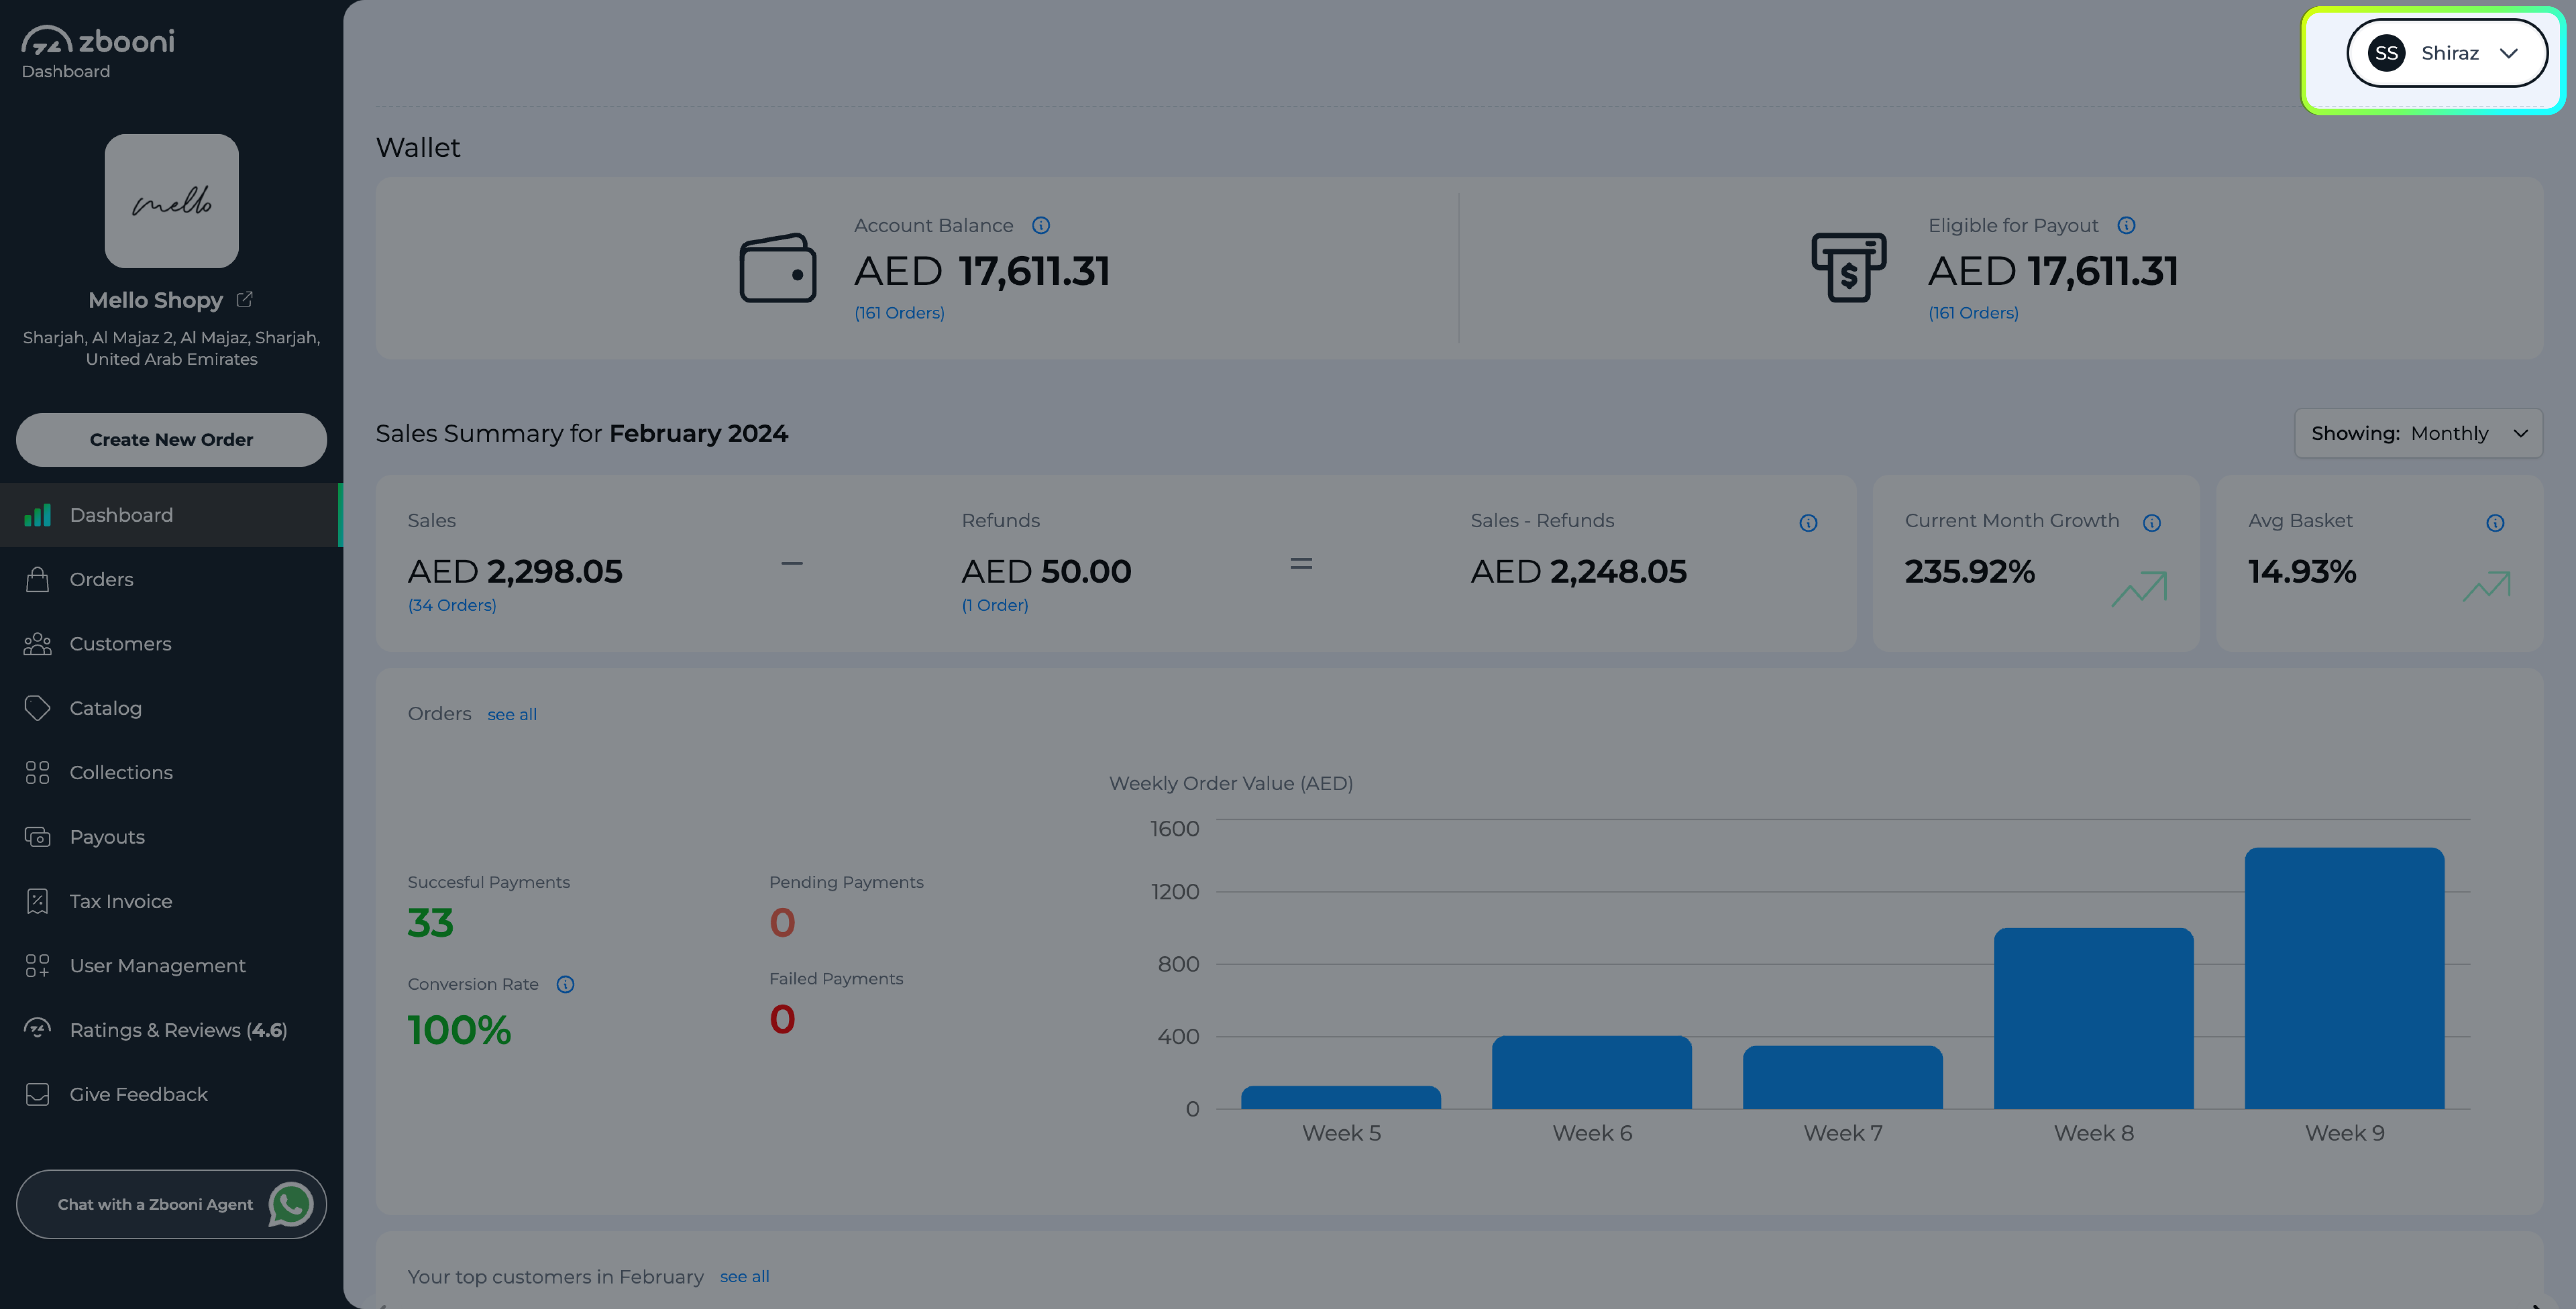Open Mello Shopy external link icon
The width and height of the screenshot is (2576, 1309).
[x=245, y=299]
